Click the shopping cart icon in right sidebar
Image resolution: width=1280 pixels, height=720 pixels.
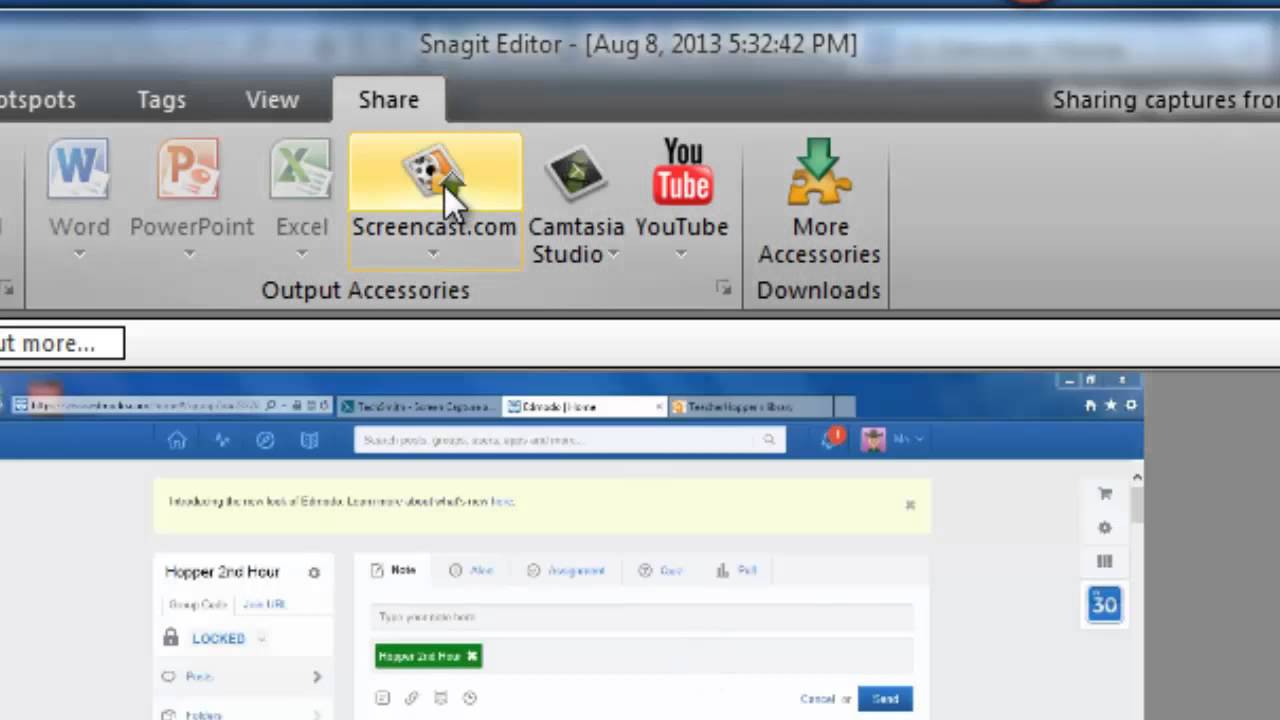tap(1105, 494)
